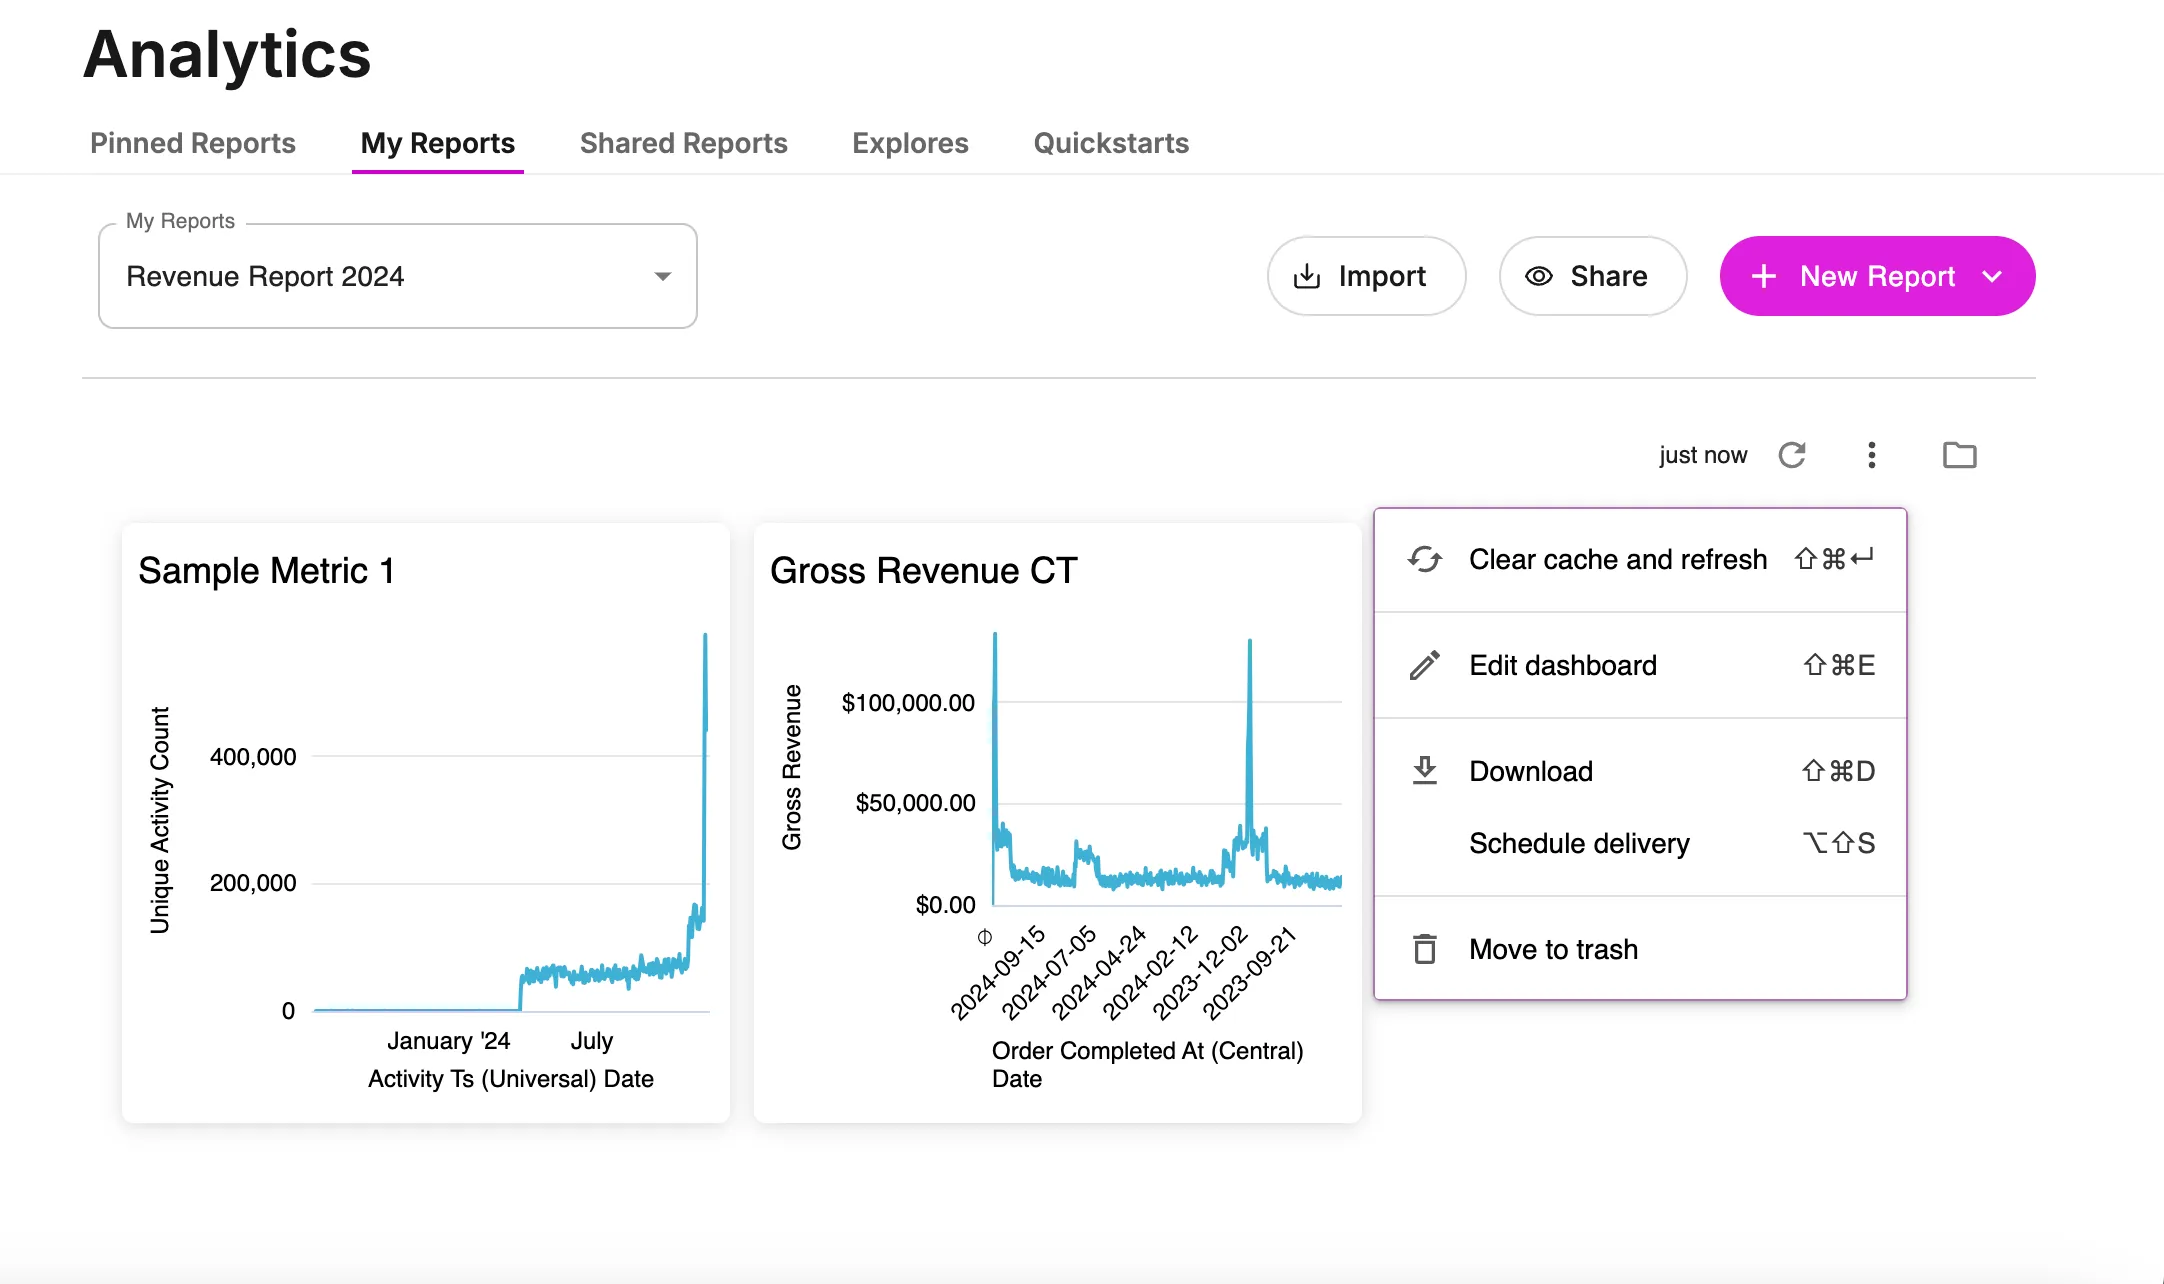Choose Clear cache and refresh from menu

pyautogui.click(x=1640, y=559)
